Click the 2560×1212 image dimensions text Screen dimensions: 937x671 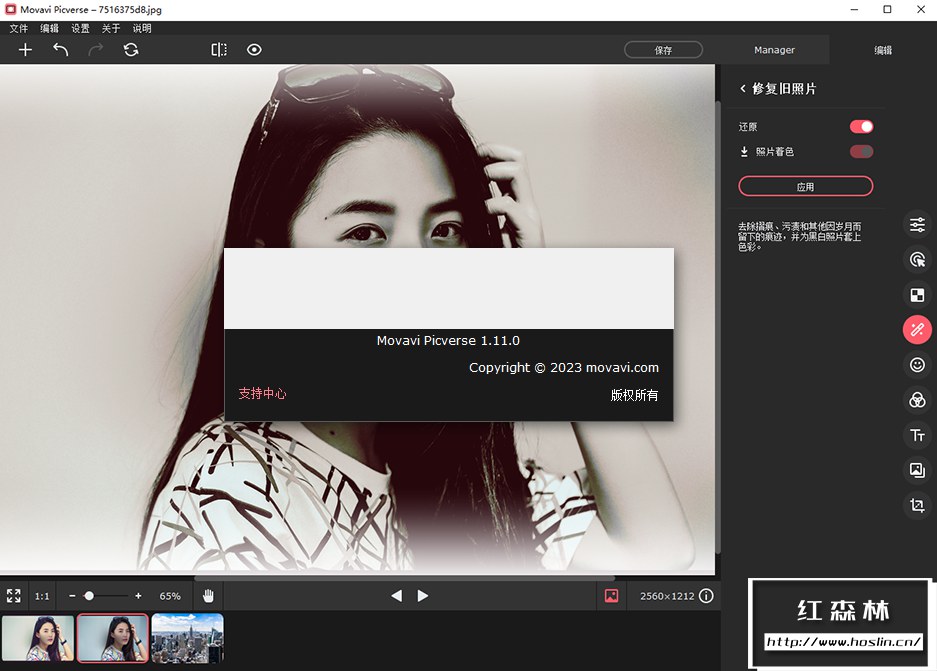pos(667,596)
